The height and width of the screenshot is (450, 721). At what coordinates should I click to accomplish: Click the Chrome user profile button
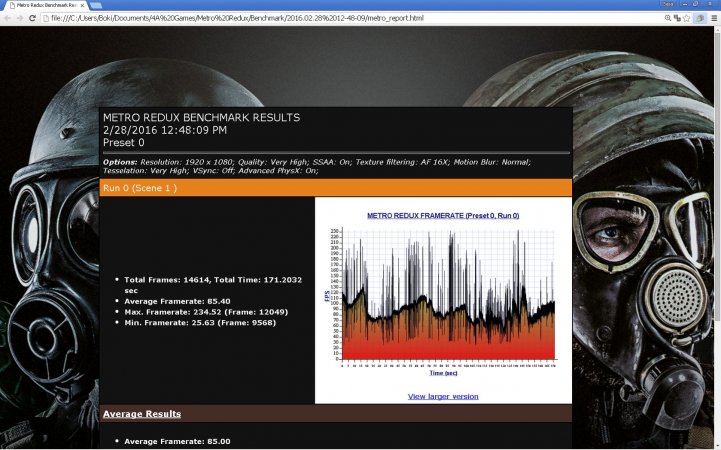click(669, 4)
